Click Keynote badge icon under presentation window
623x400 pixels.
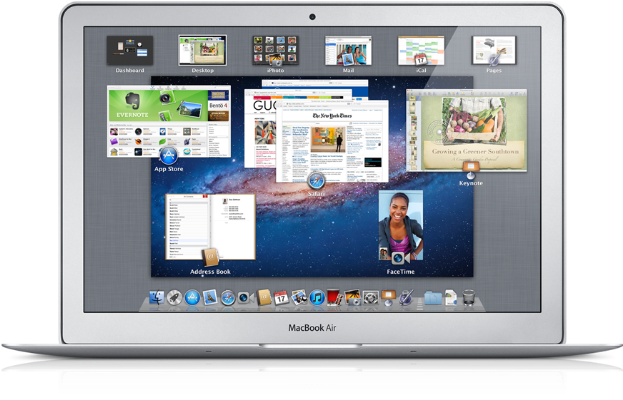471,170
